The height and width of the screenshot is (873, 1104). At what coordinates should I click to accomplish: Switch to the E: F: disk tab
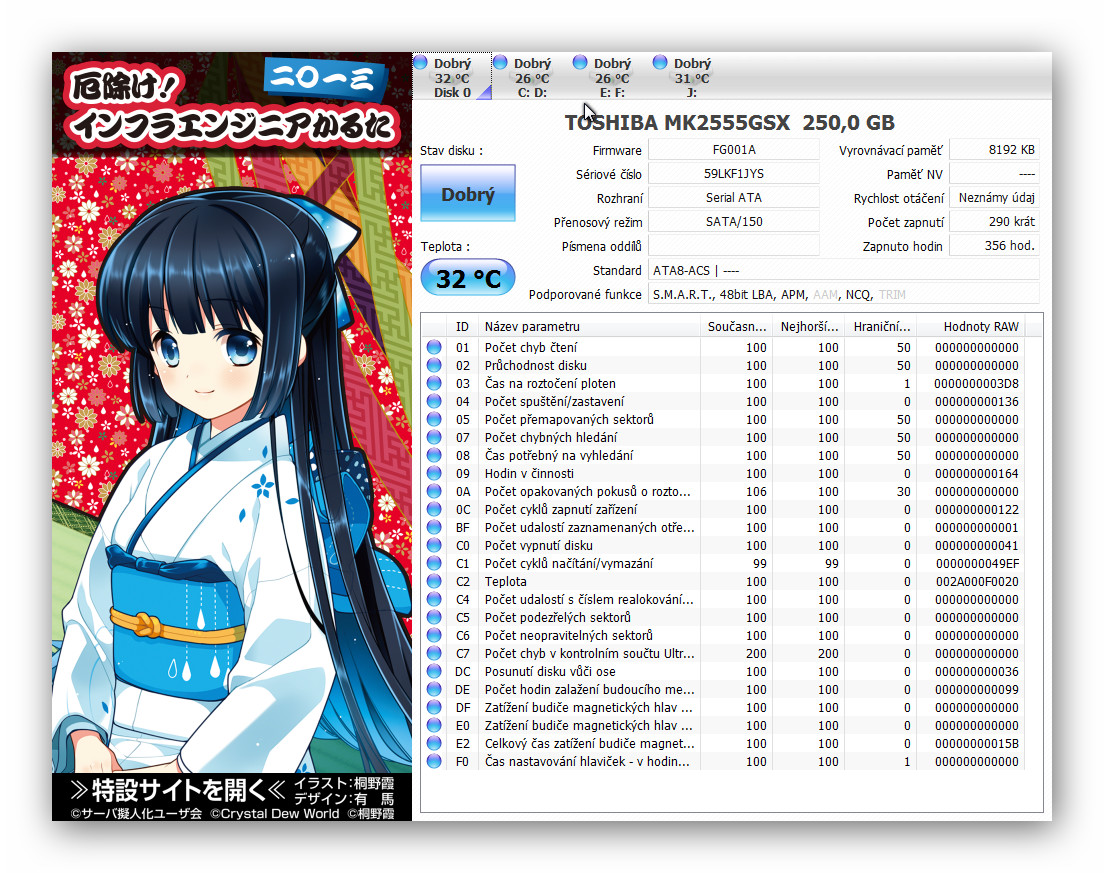pos(611,77)
